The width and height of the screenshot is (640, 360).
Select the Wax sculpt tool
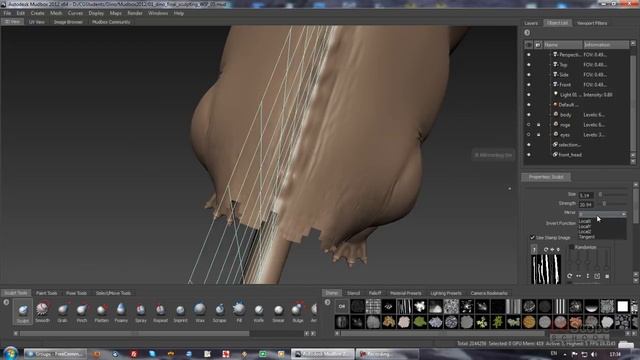point(200,312)
